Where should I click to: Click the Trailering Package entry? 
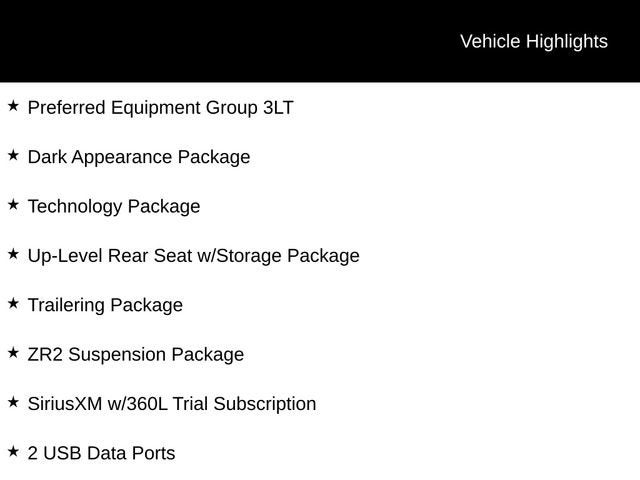click(x=105, y=305)
